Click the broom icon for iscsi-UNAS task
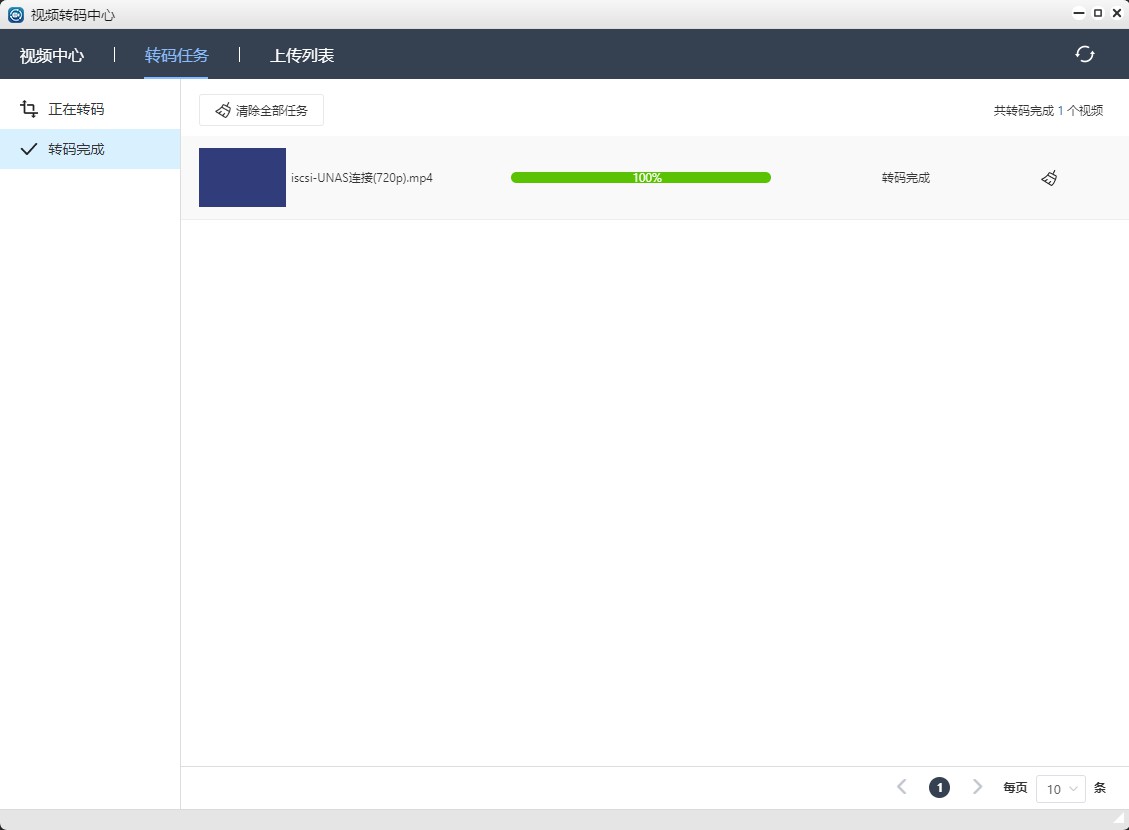The height and width of the screenshot is (830, 1129). (x=1048, y=178)
